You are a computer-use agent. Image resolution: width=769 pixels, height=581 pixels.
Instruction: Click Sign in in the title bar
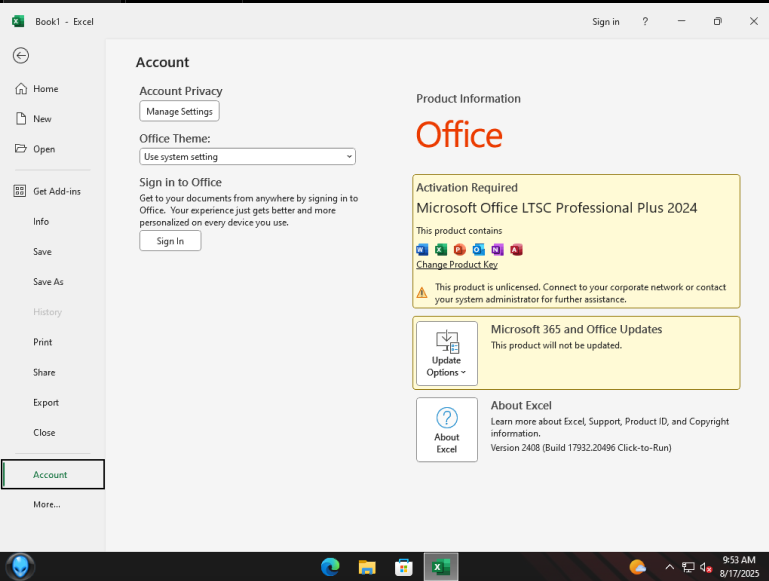pyautogui.click(x=605, y=22)
